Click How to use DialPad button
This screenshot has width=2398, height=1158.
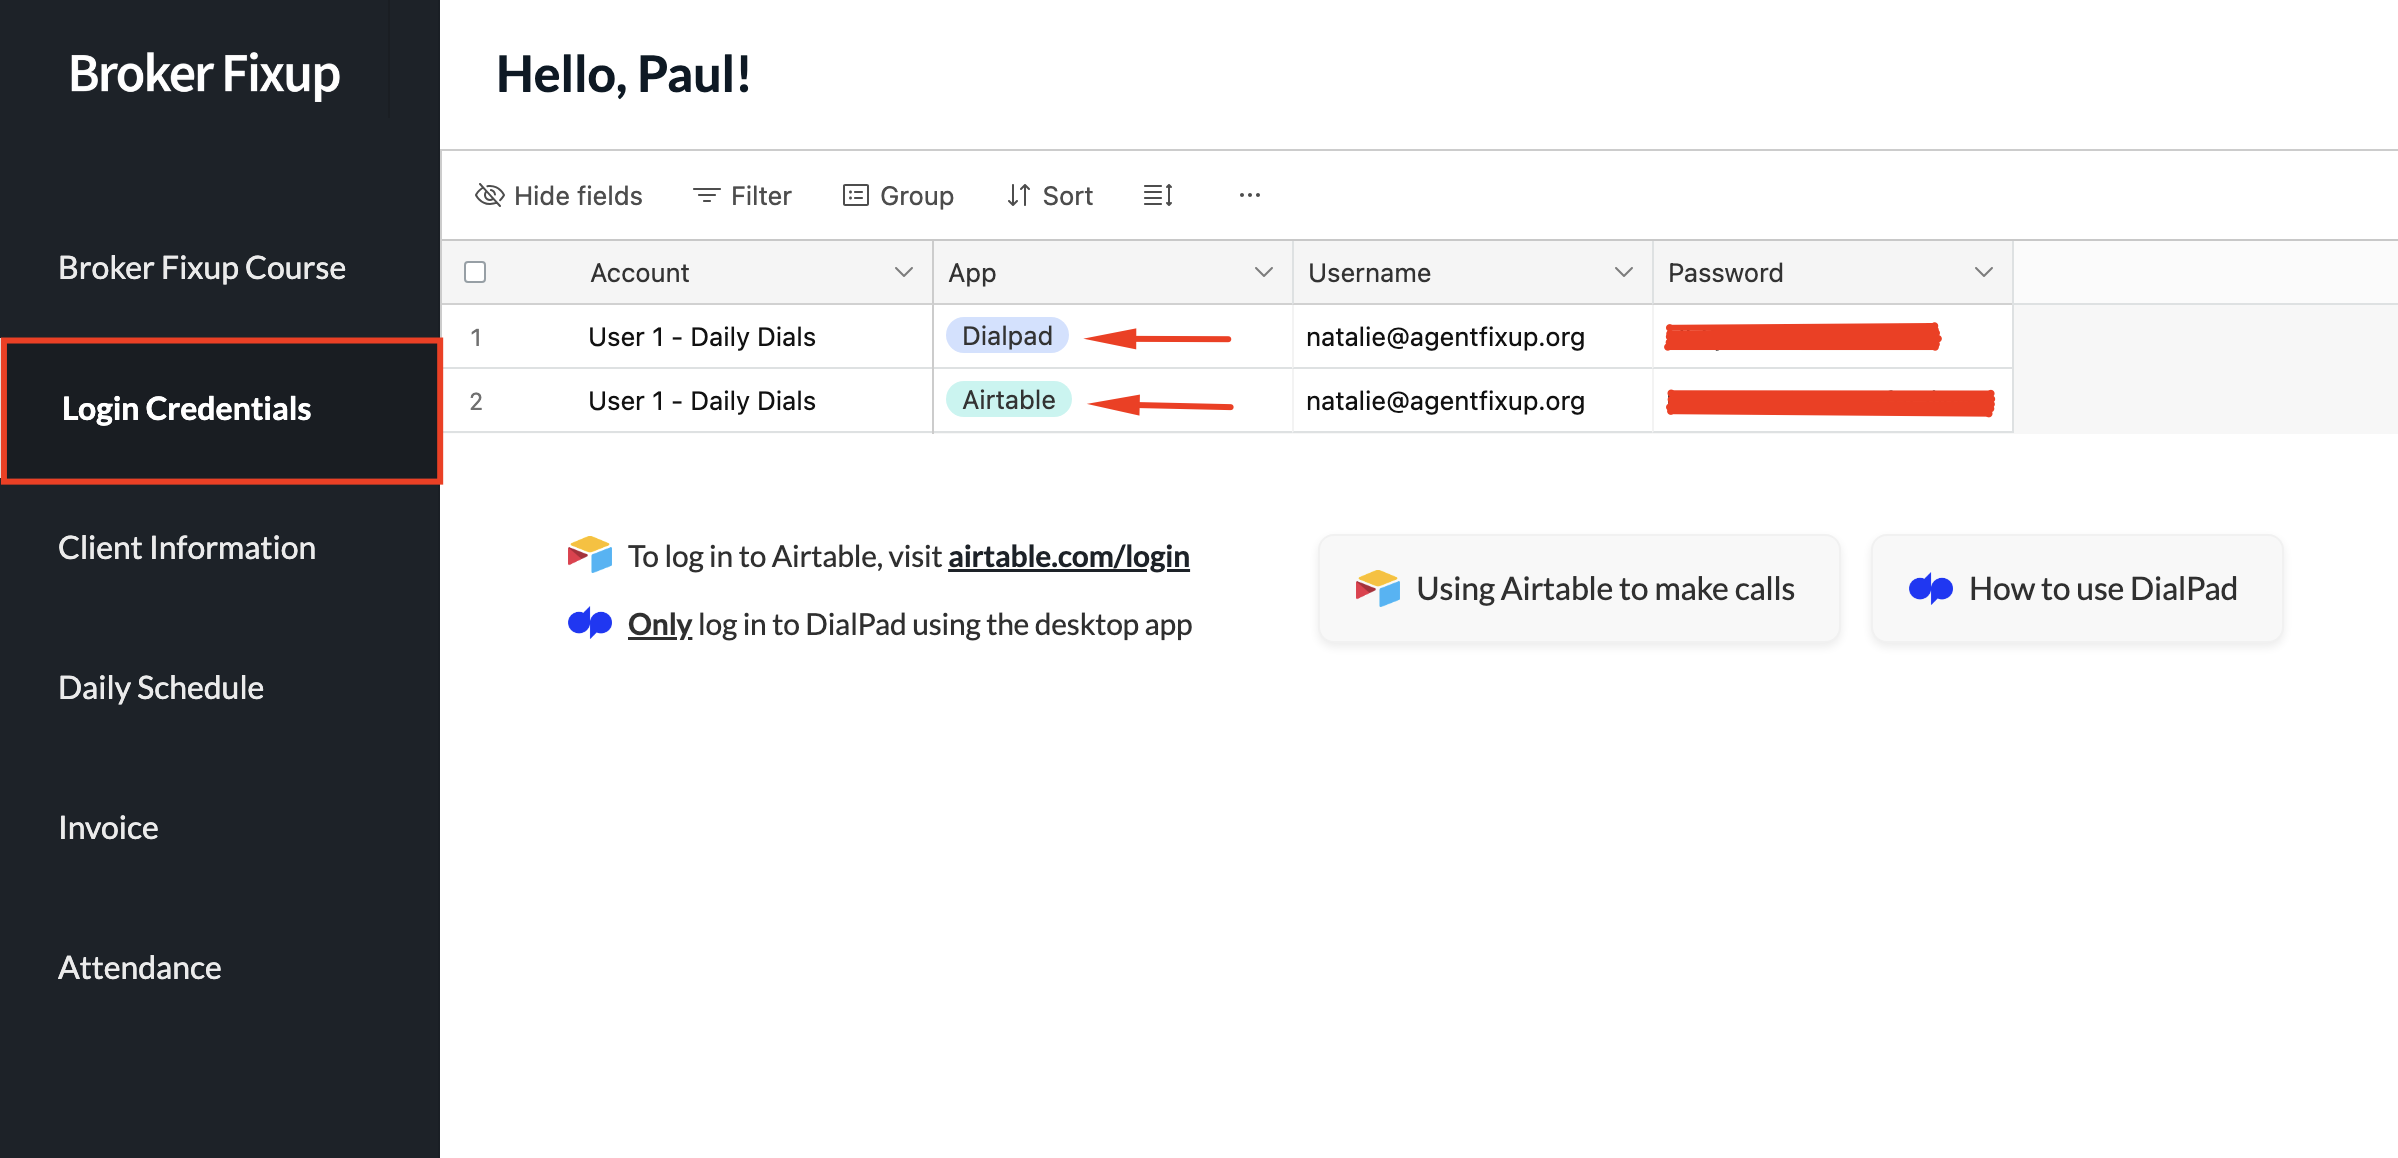[x=2076, y=589]
